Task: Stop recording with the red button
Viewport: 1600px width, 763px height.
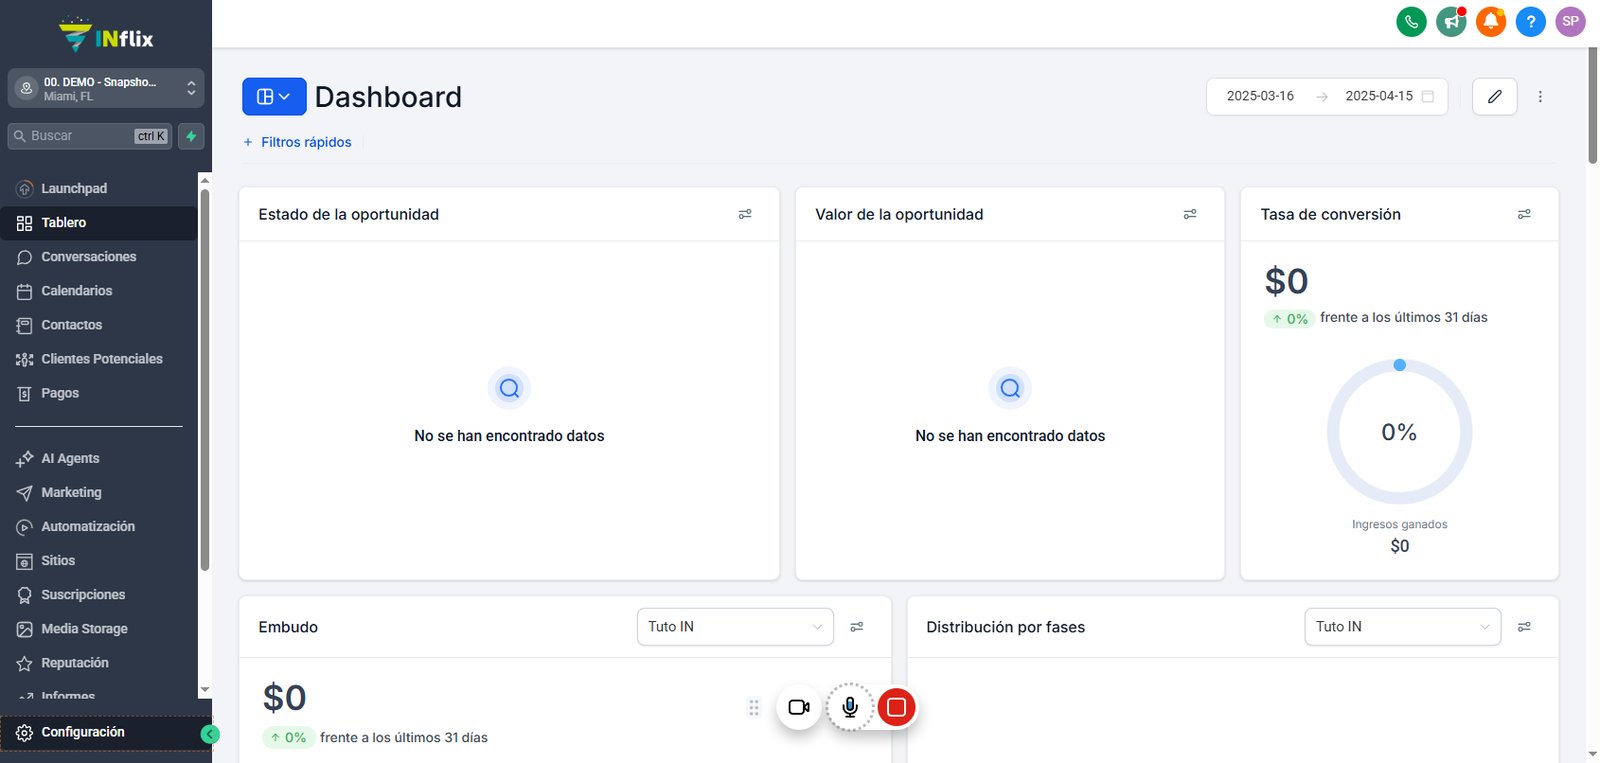Action: pyautogui.click(x=897, y=707)
